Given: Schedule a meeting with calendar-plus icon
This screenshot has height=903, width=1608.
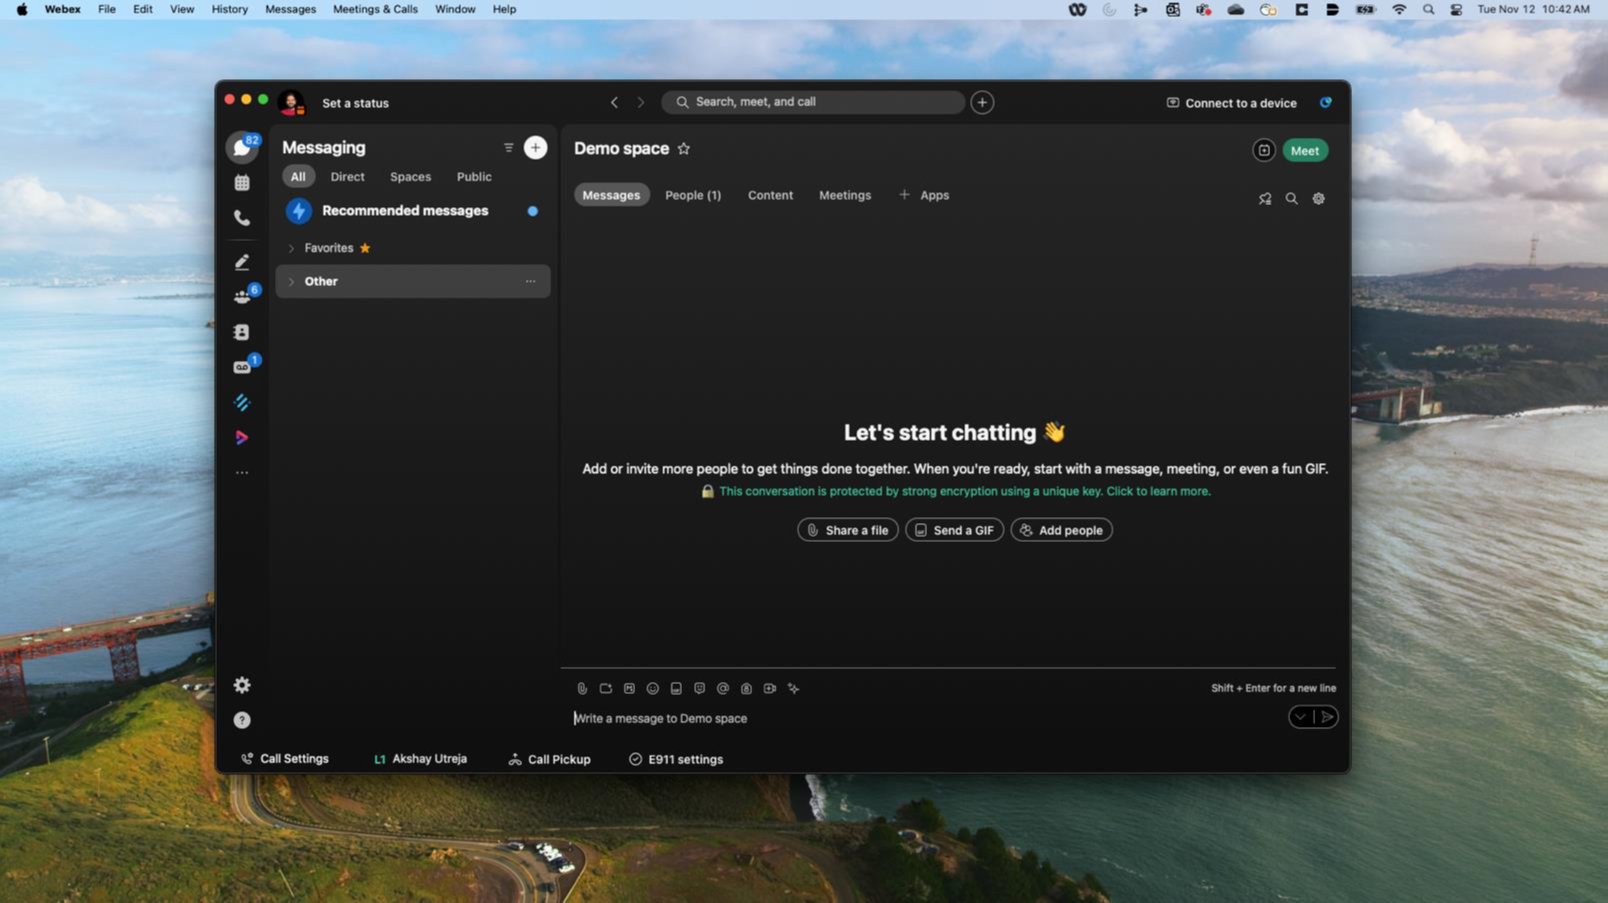Looking at the screenshot, I should [1264, 150].
